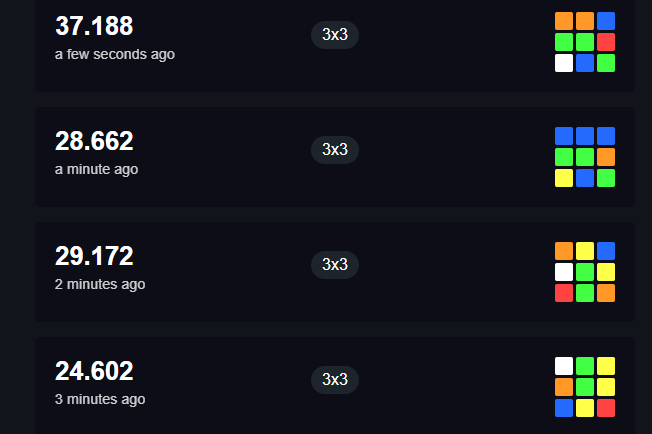Click the "a few seconds ago" timestamp
Screen dimensions: 652x434
[115, 54]
